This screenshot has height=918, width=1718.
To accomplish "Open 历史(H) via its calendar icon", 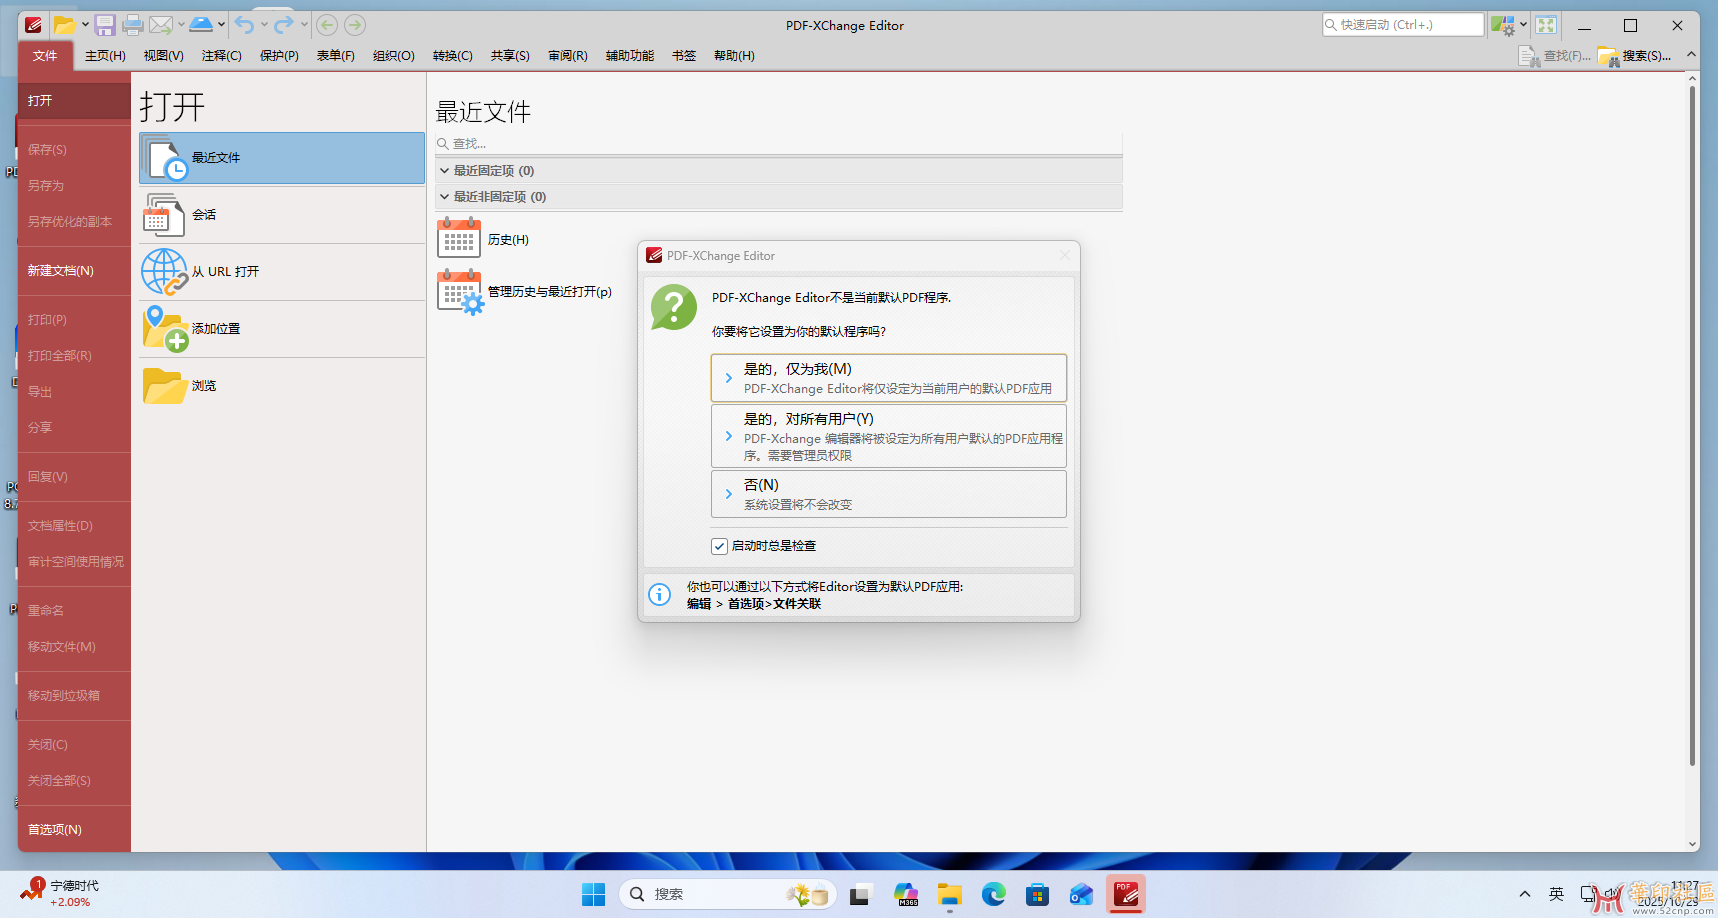I will click(459, 238).
